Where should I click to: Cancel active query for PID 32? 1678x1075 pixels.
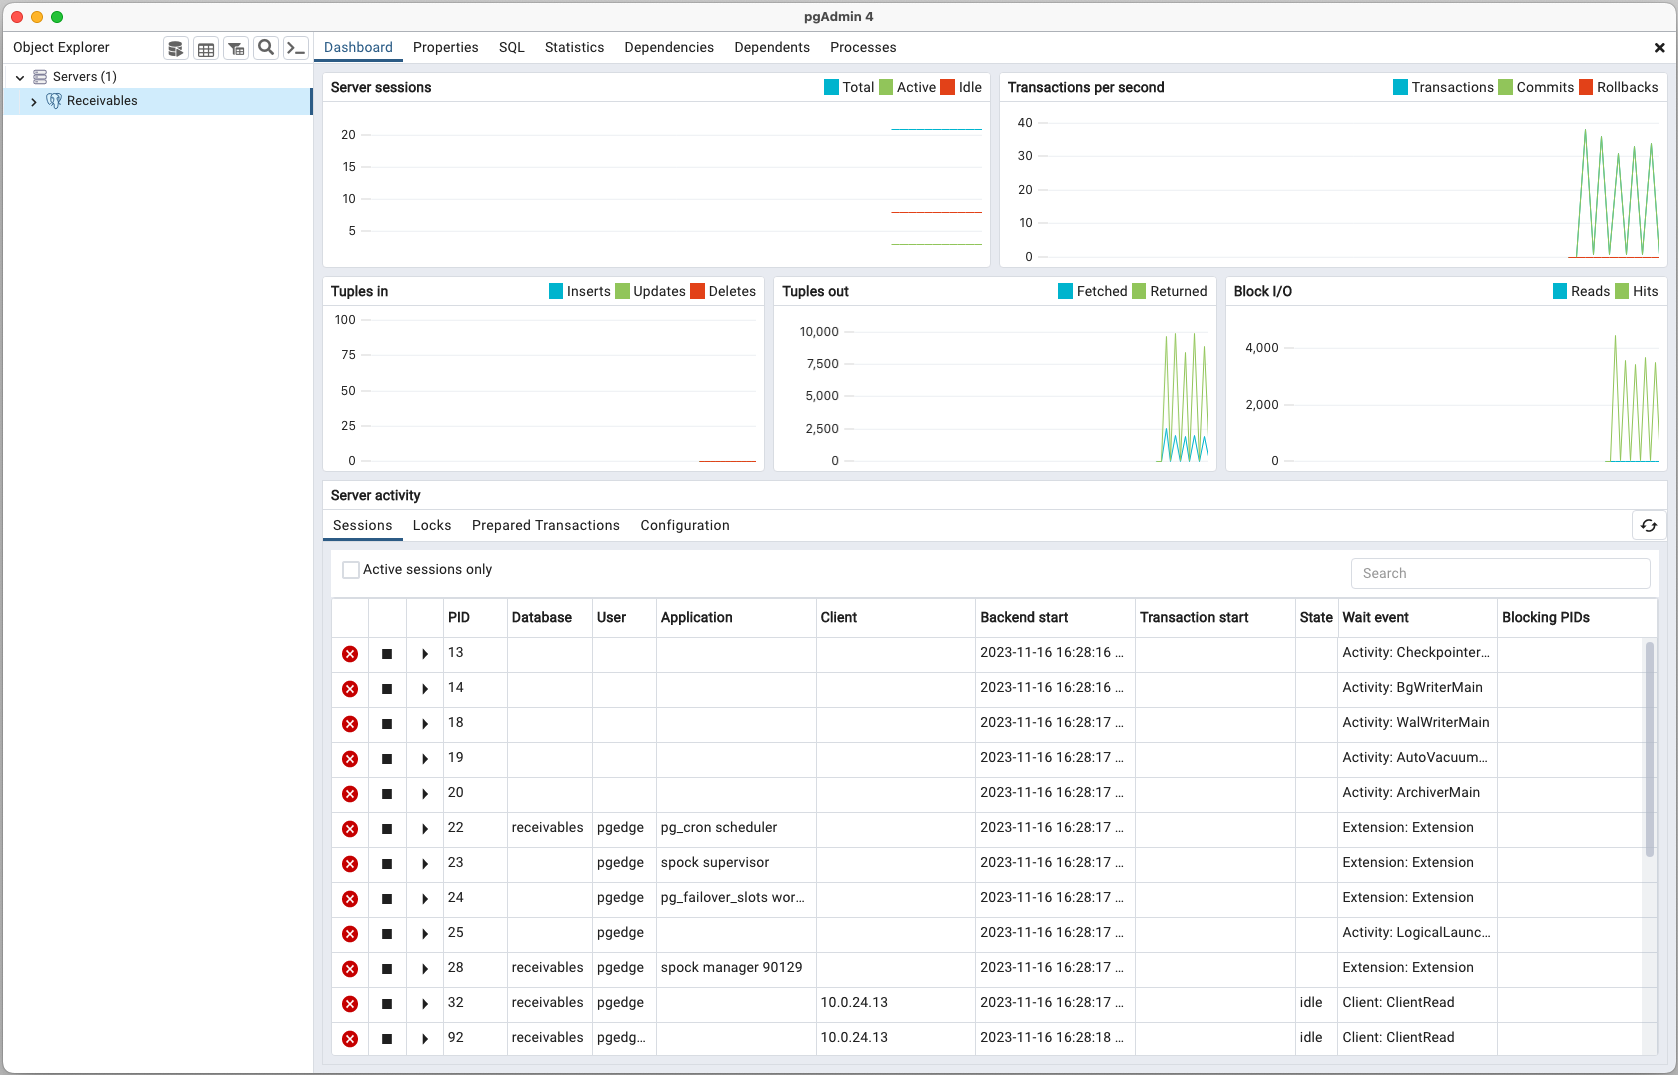(x=387, y=1004)
